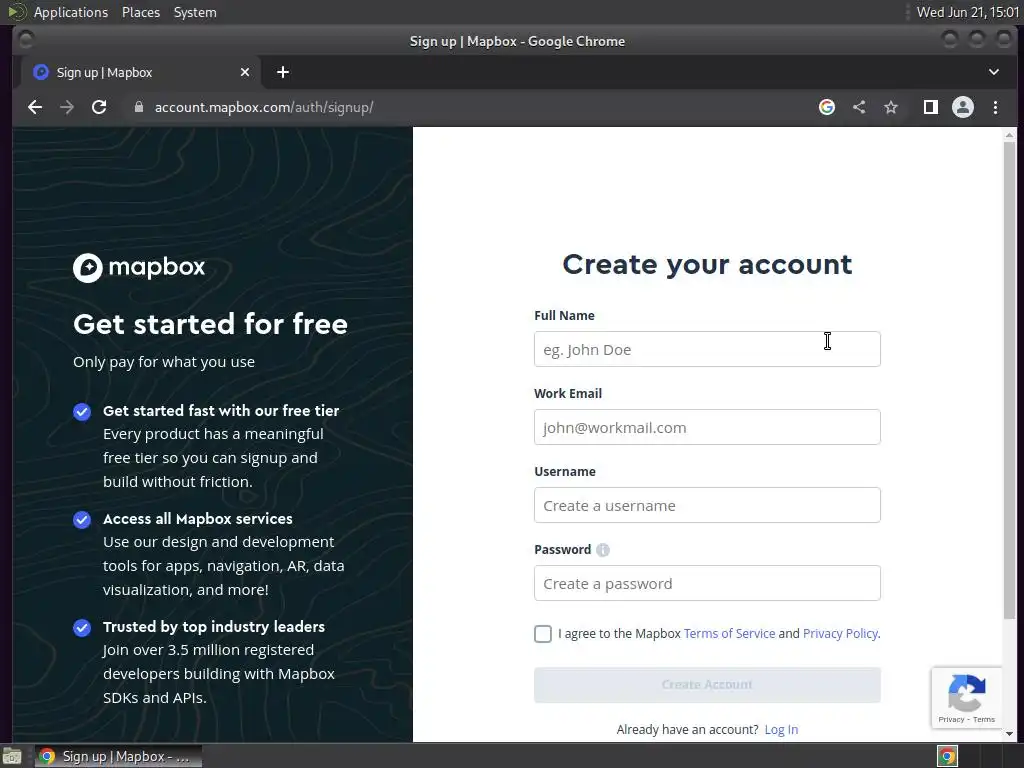Share this page via share icon
The image size is (1024, 768).
point(859,107)
